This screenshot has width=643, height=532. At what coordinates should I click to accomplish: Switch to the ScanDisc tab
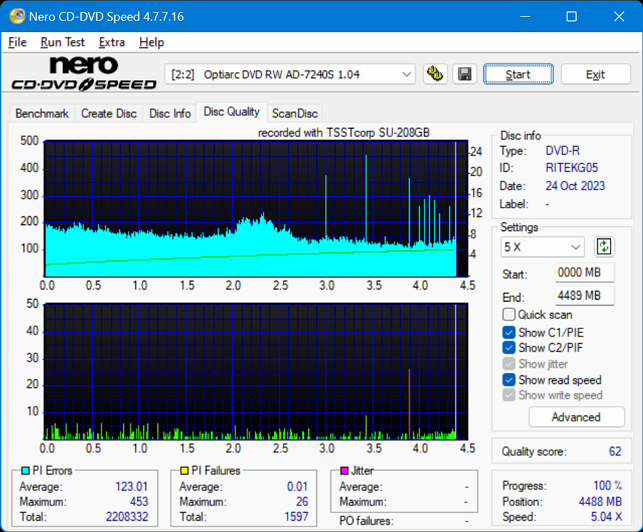tap(295, 113)
